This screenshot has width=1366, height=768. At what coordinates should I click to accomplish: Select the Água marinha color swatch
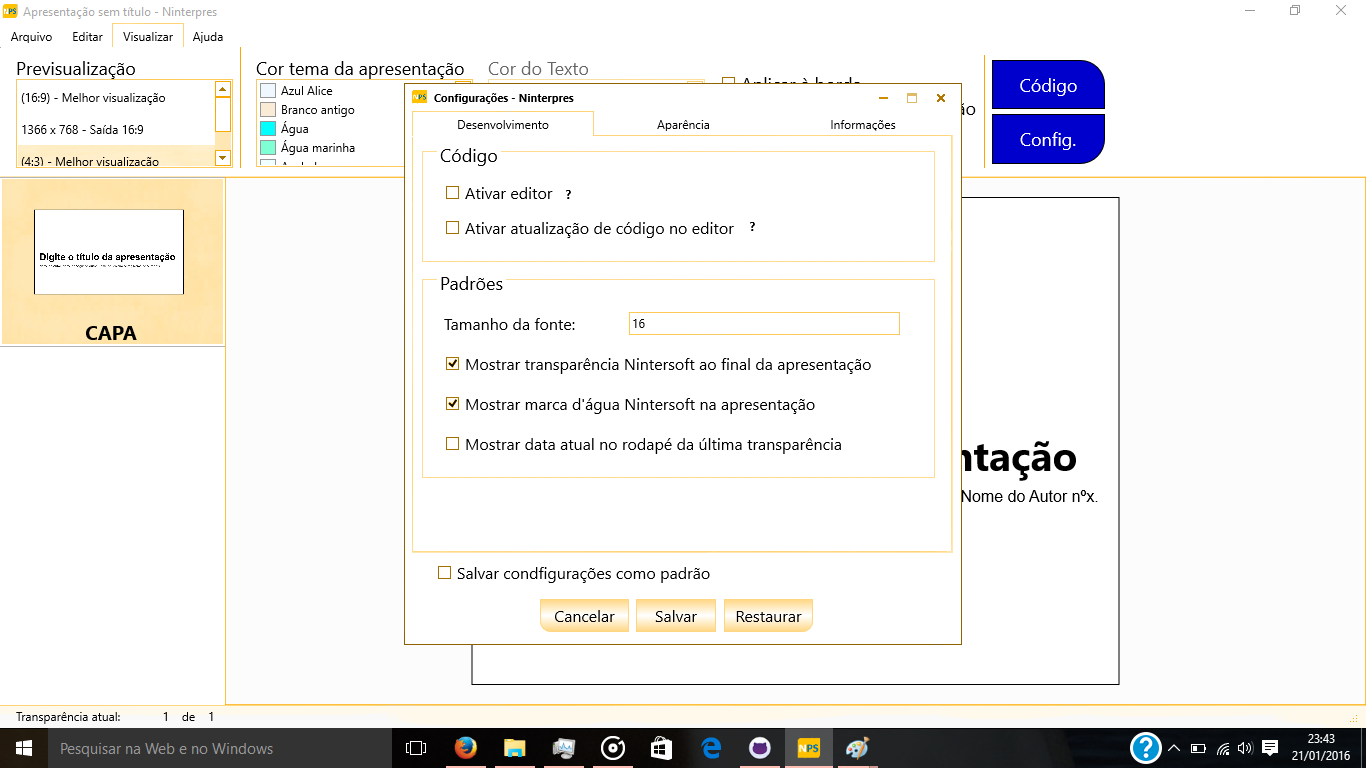[268, 148]
